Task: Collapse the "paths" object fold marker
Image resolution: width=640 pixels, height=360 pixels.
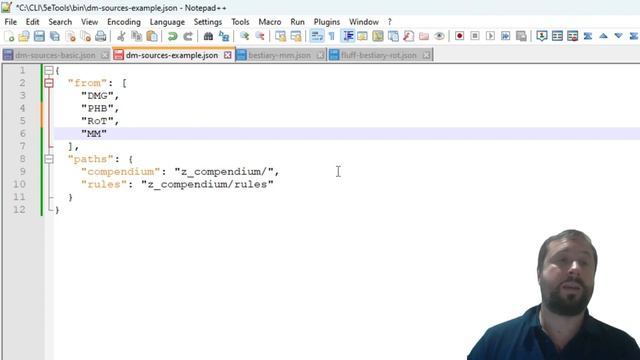Action: (x=49, y=159)
